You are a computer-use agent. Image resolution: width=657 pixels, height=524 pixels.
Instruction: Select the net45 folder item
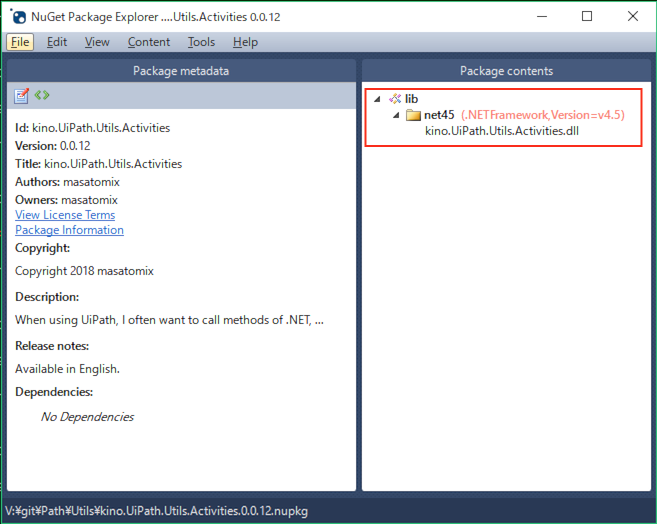click(x=439, y=115)
